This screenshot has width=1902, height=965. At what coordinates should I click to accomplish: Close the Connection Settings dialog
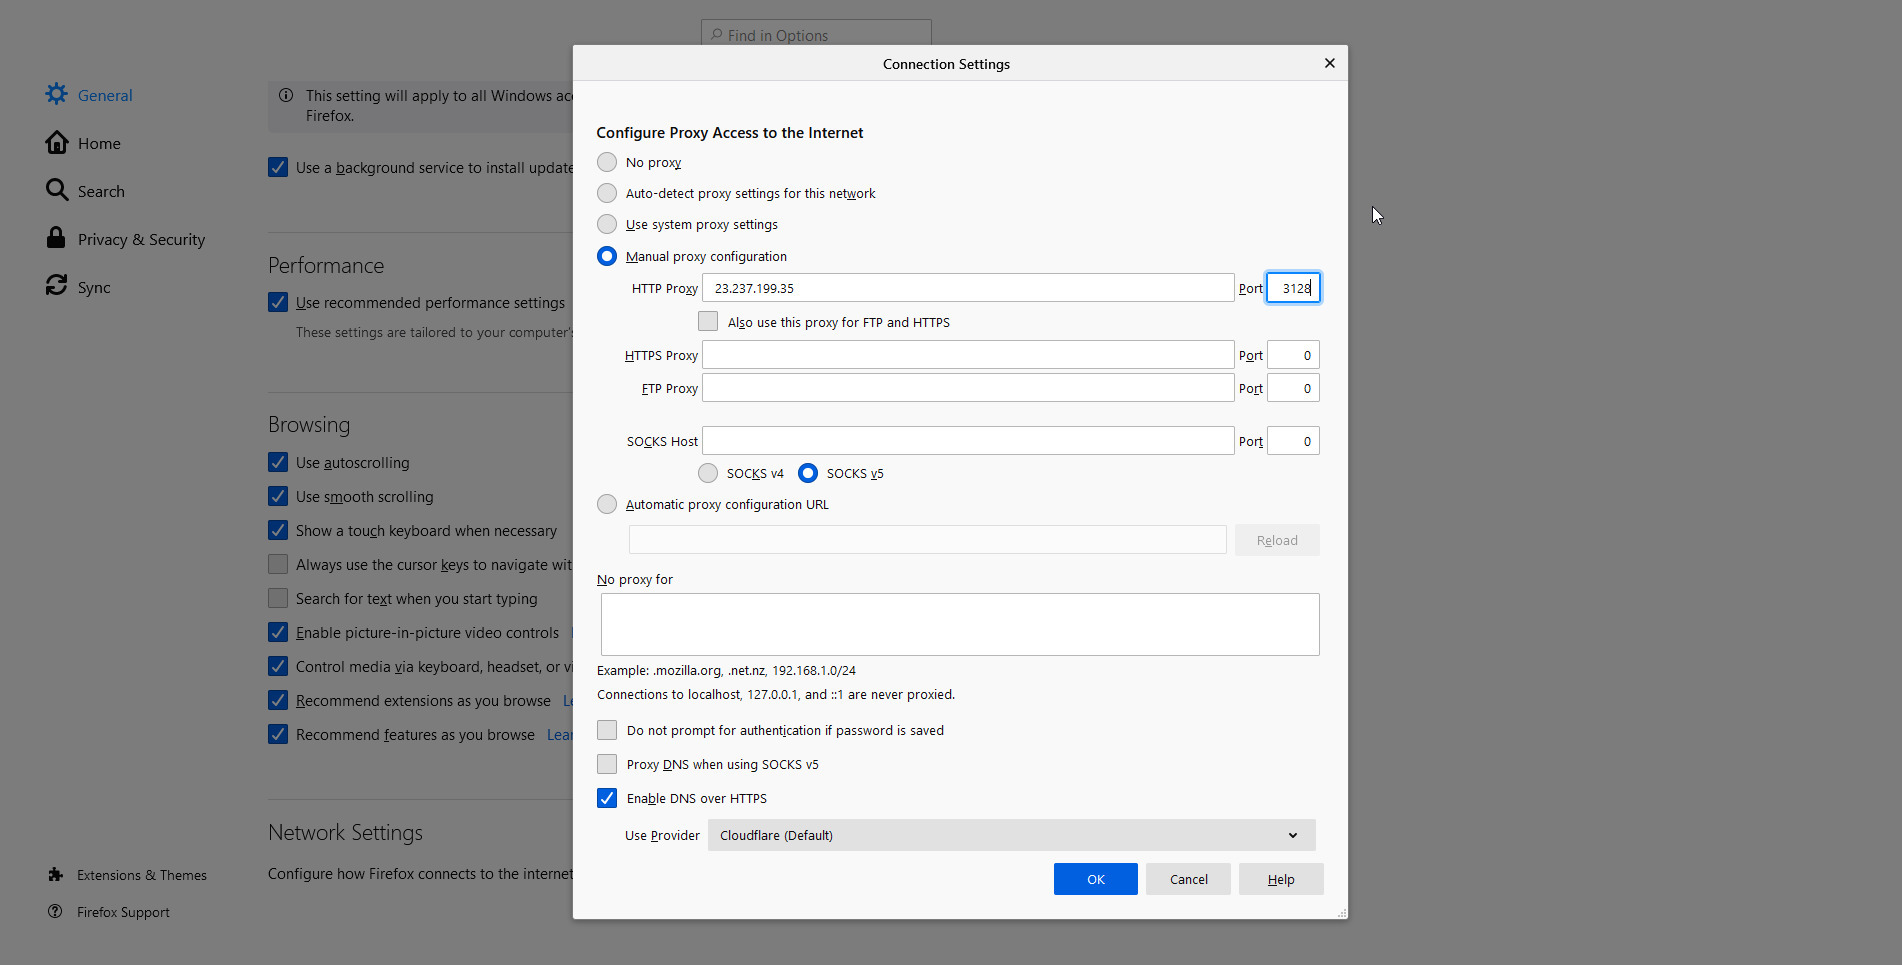point(1329,63)
